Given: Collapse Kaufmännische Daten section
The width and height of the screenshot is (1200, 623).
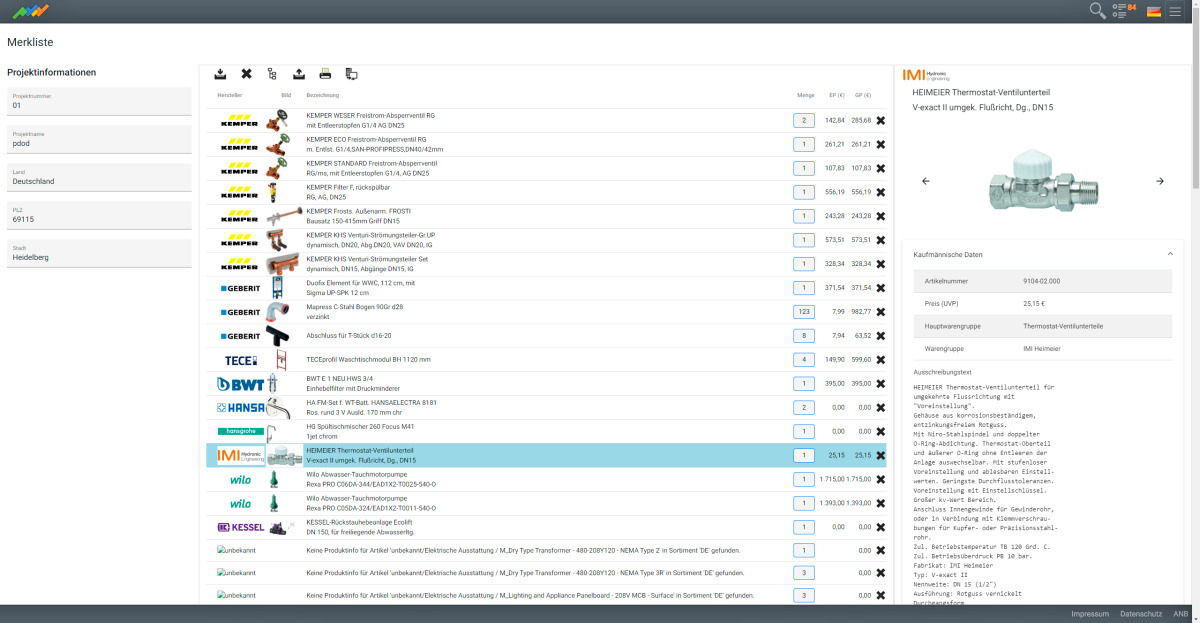Looking at the screenshot, I should (1170, 254).
